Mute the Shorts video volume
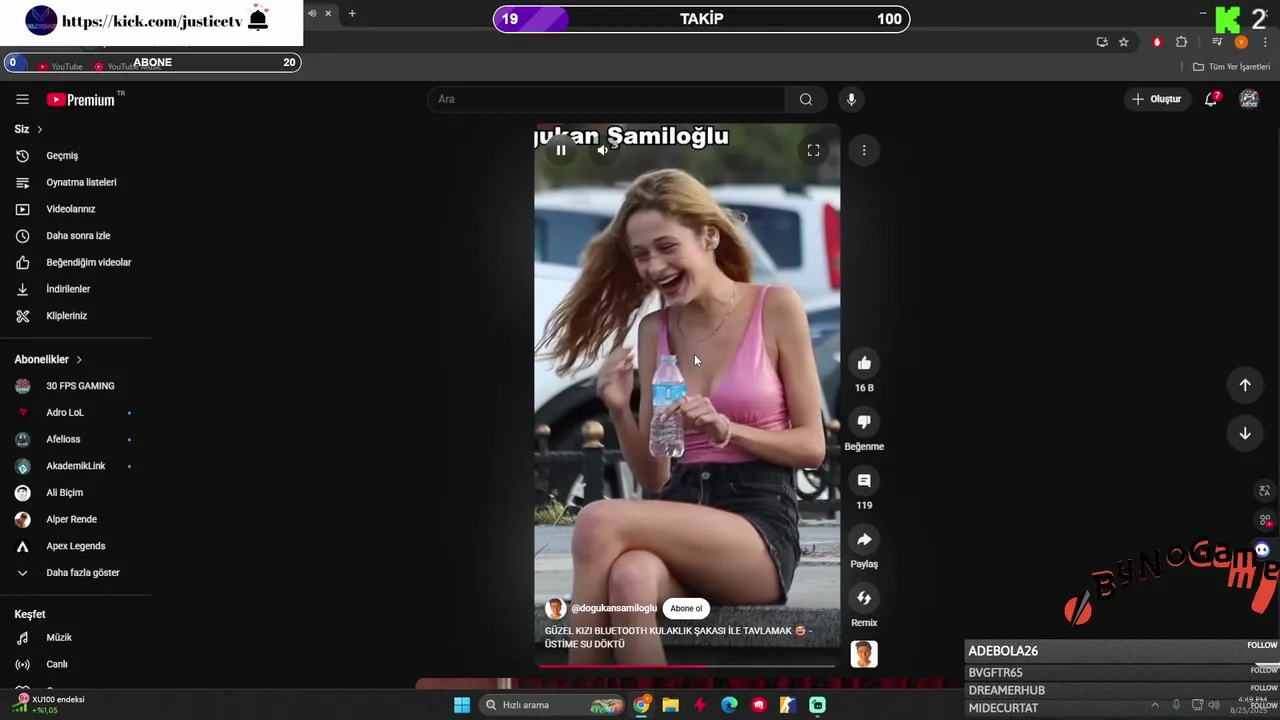 pos(603,150)
